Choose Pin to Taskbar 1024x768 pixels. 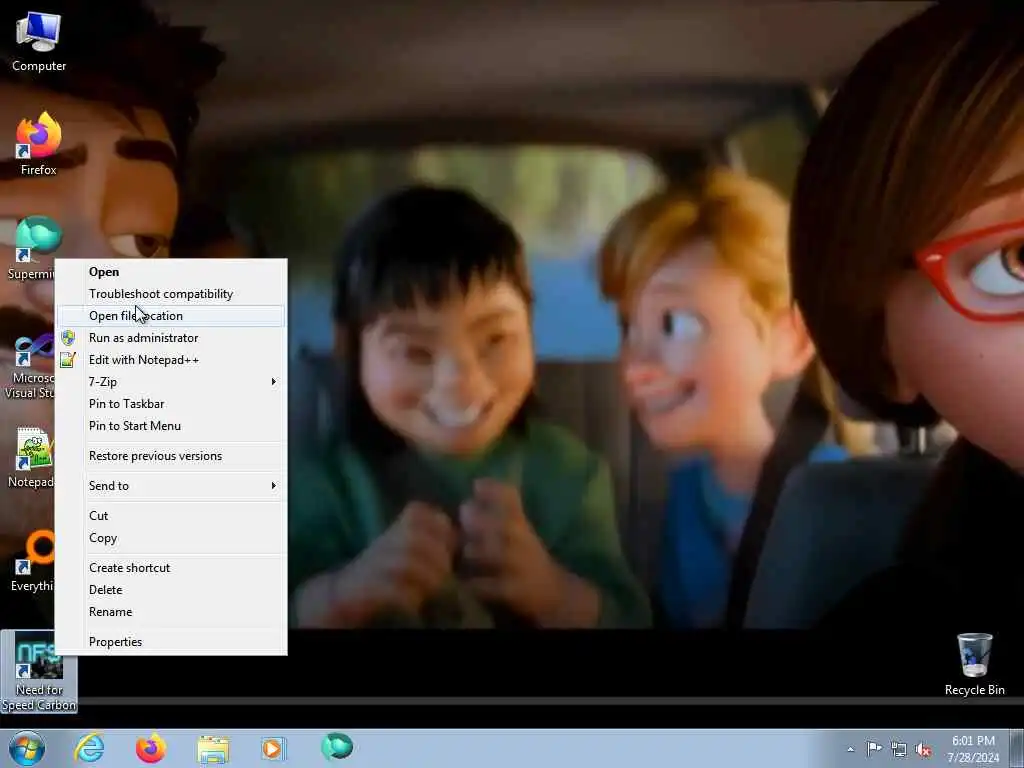coord(171,404)
